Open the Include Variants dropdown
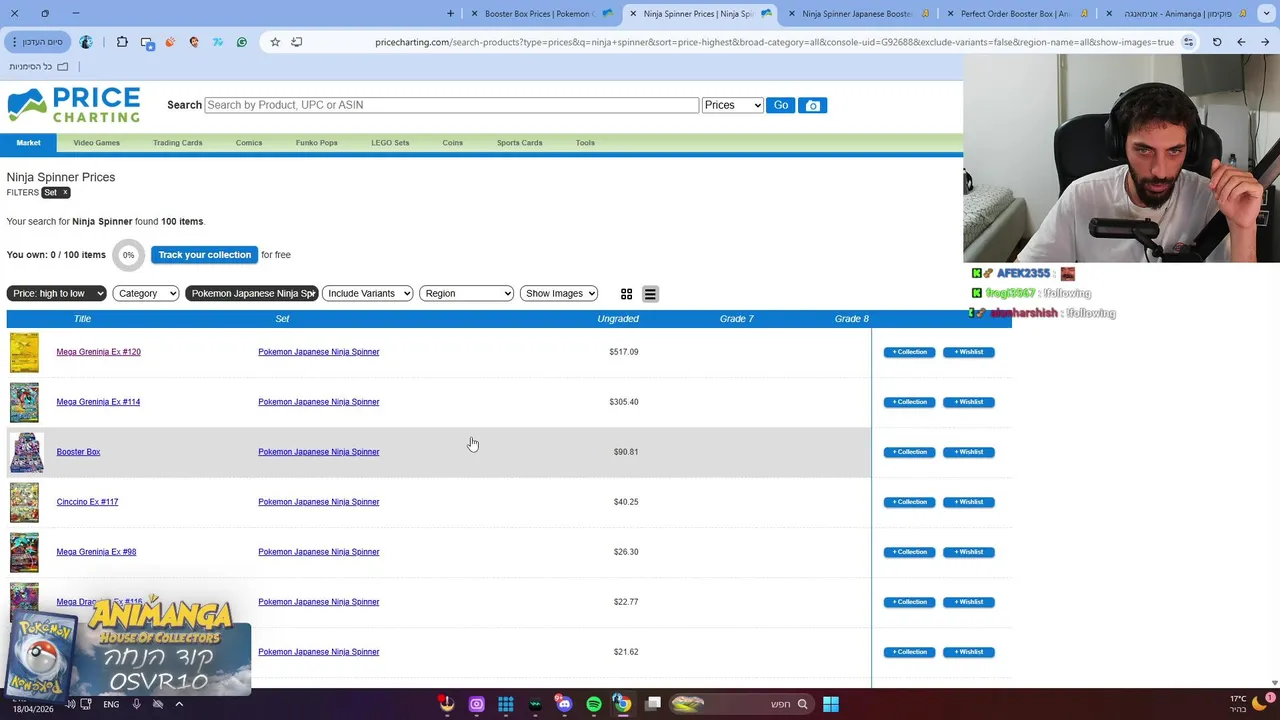The image size is (1280, 720). (368, 293)
